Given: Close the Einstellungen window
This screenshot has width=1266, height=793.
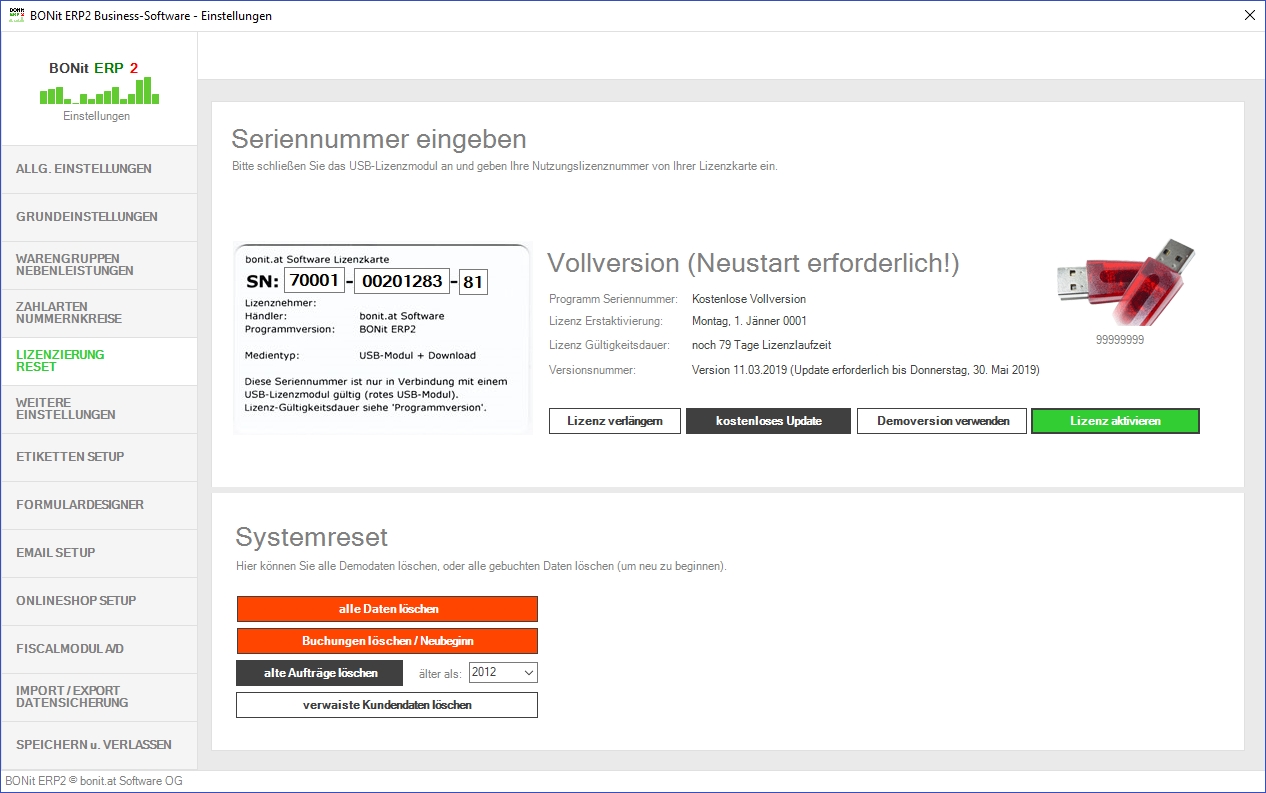Looking at the screenshot, I should click(1249, 15).
